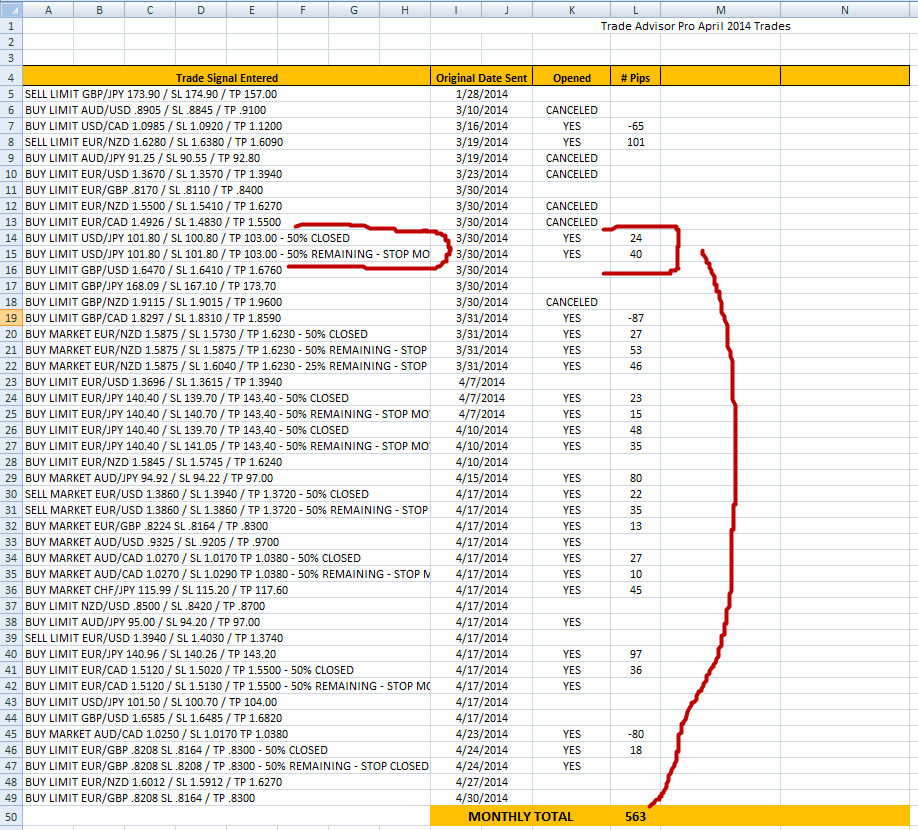Click the BUY MARKET CHF/JPY 115.99 trade cell
Viewport: 918px width, 830px height.
pyautogui.click(x=227, y=590)
